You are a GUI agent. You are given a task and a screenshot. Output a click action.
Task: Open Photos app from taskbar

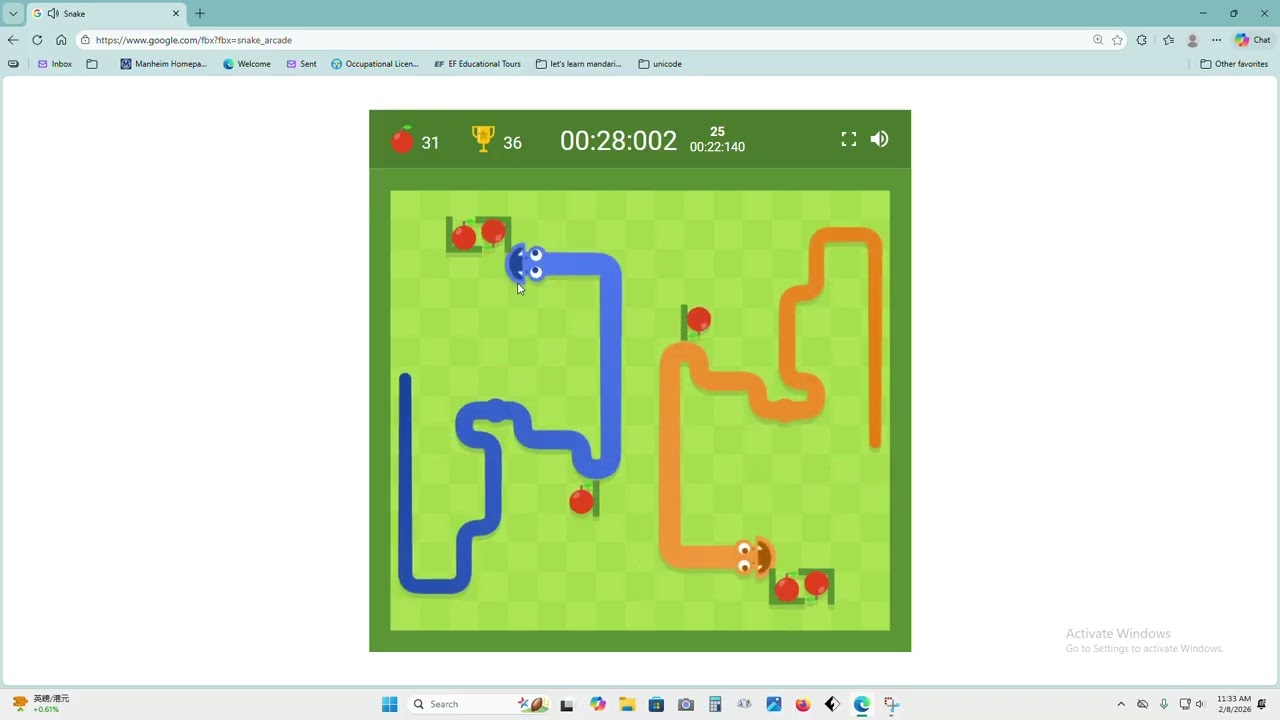click(x=773, y=704)
